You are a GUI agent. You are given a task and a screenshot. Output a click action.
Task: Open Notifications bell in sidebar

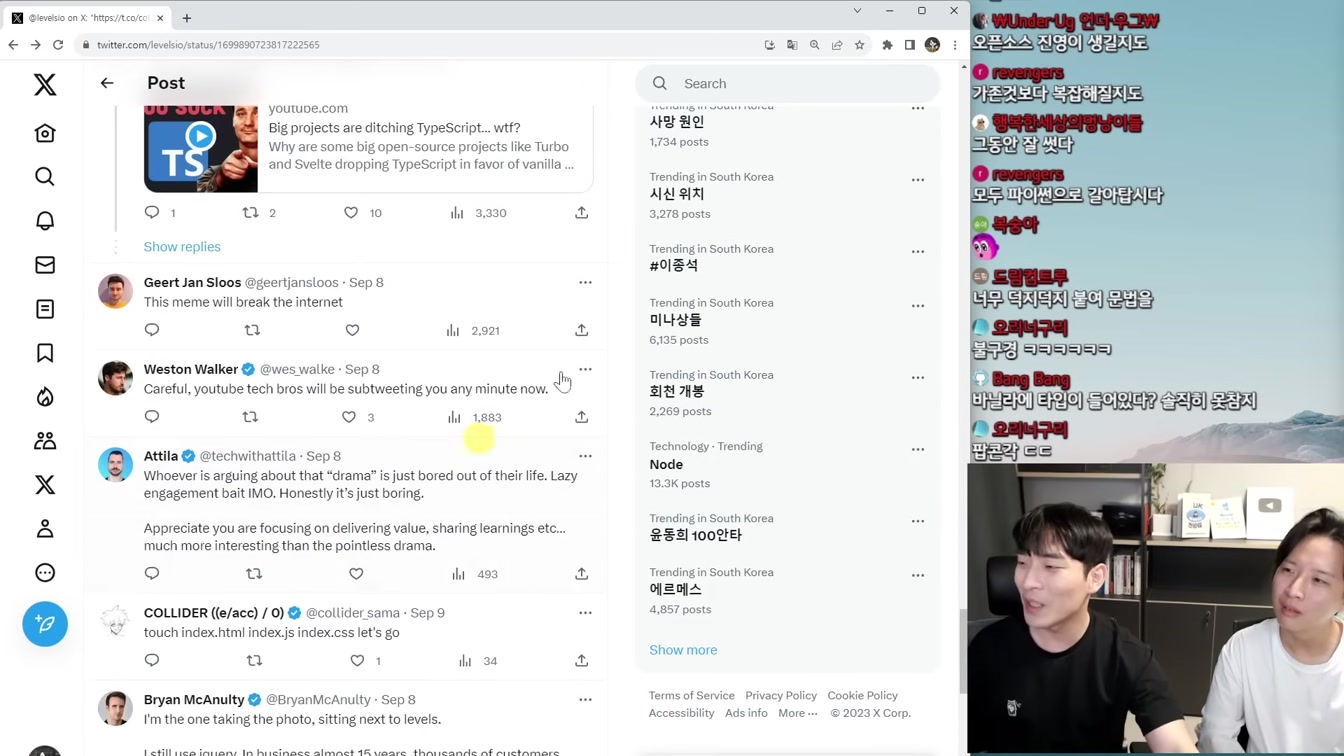coord(45,221)
